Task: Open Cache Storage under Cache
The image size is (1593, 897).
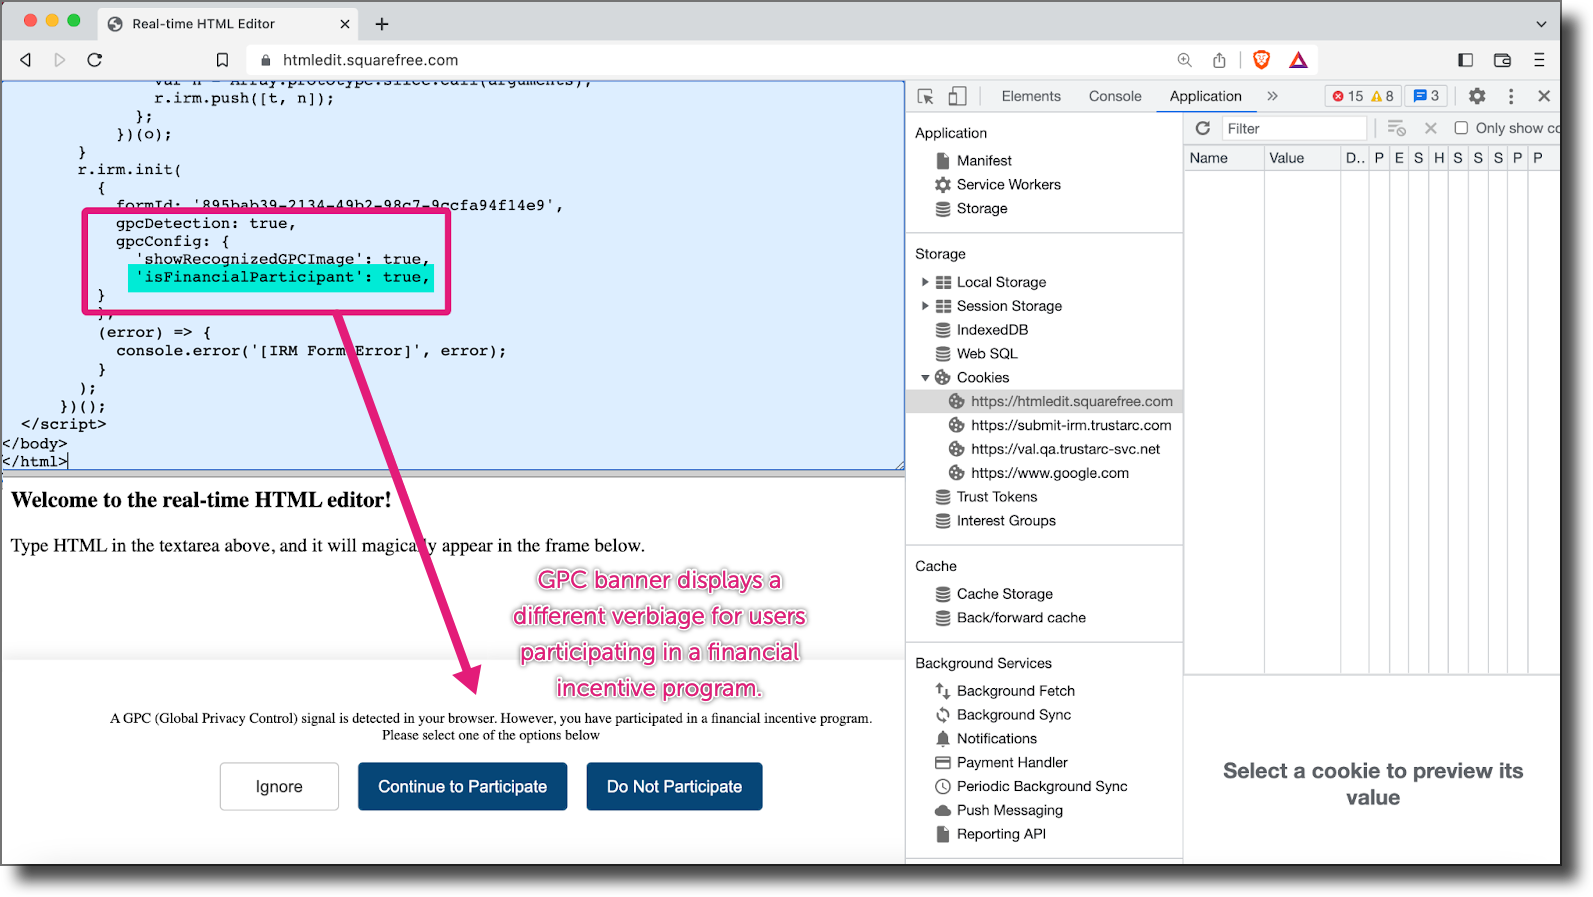Action: [x=1005, y=594]
